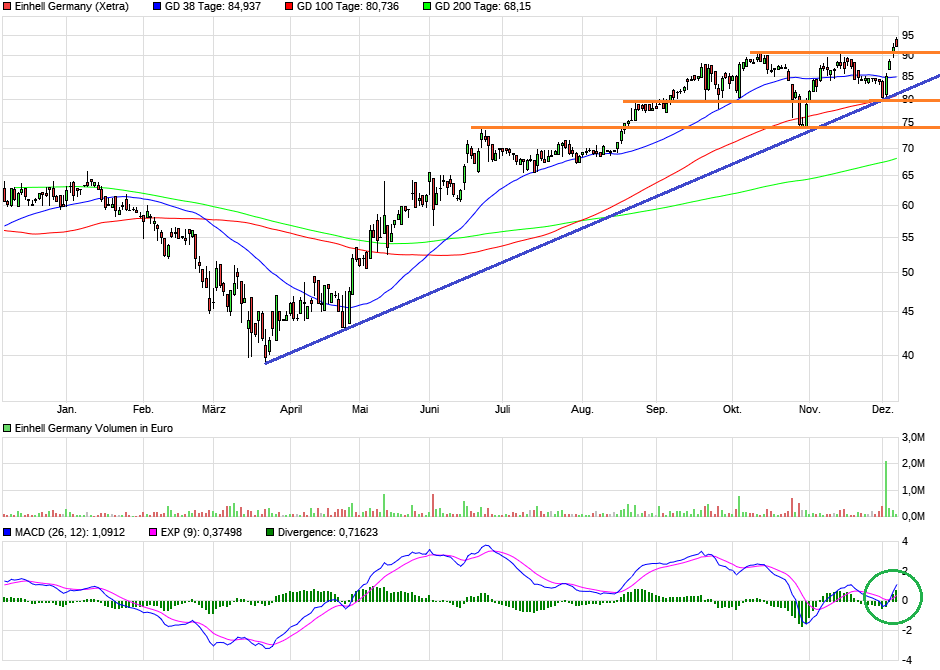
Task: Click the Juni label on the time axis
Action: pyautogui.click(x=430, y=409)
